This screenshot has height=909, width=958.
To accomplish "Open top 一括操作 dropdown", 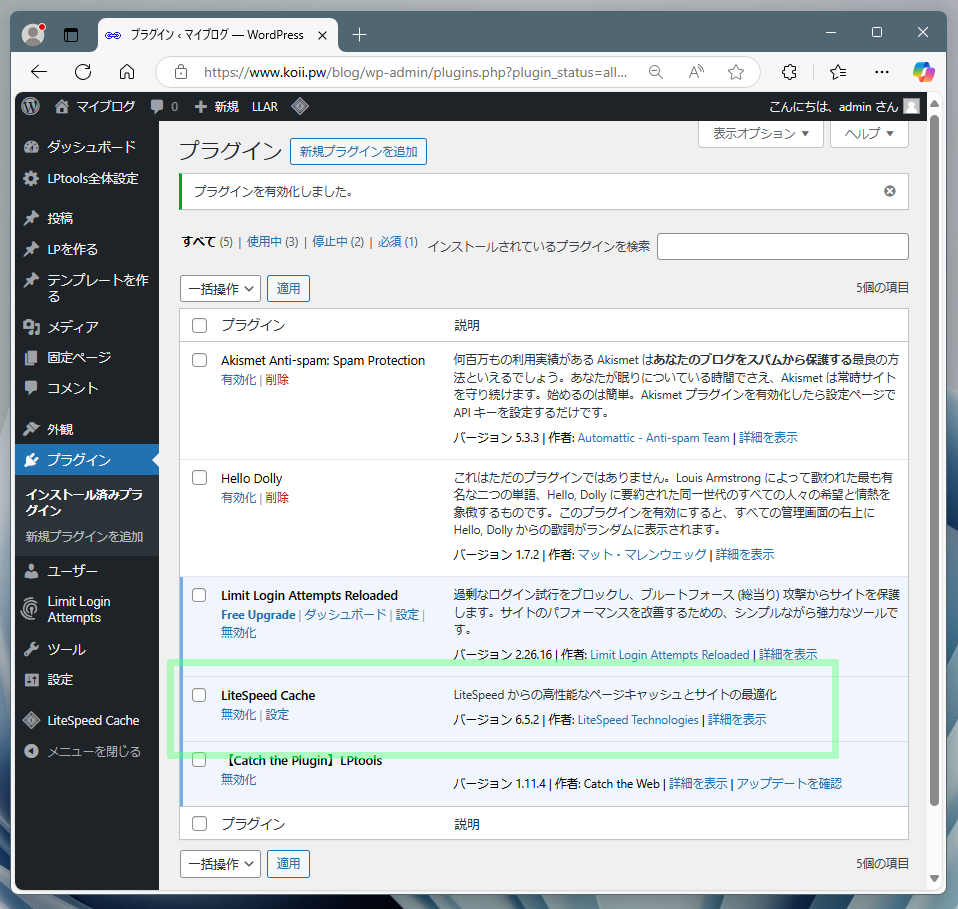I will tap(220, 288).
